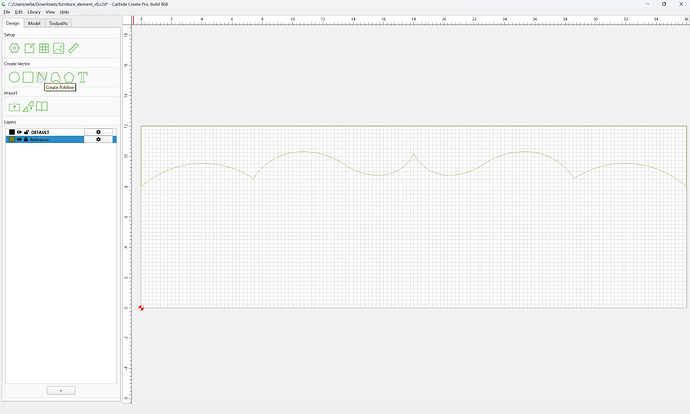
Task: Select the measure ruler tool
Action: tap(73, 48)
